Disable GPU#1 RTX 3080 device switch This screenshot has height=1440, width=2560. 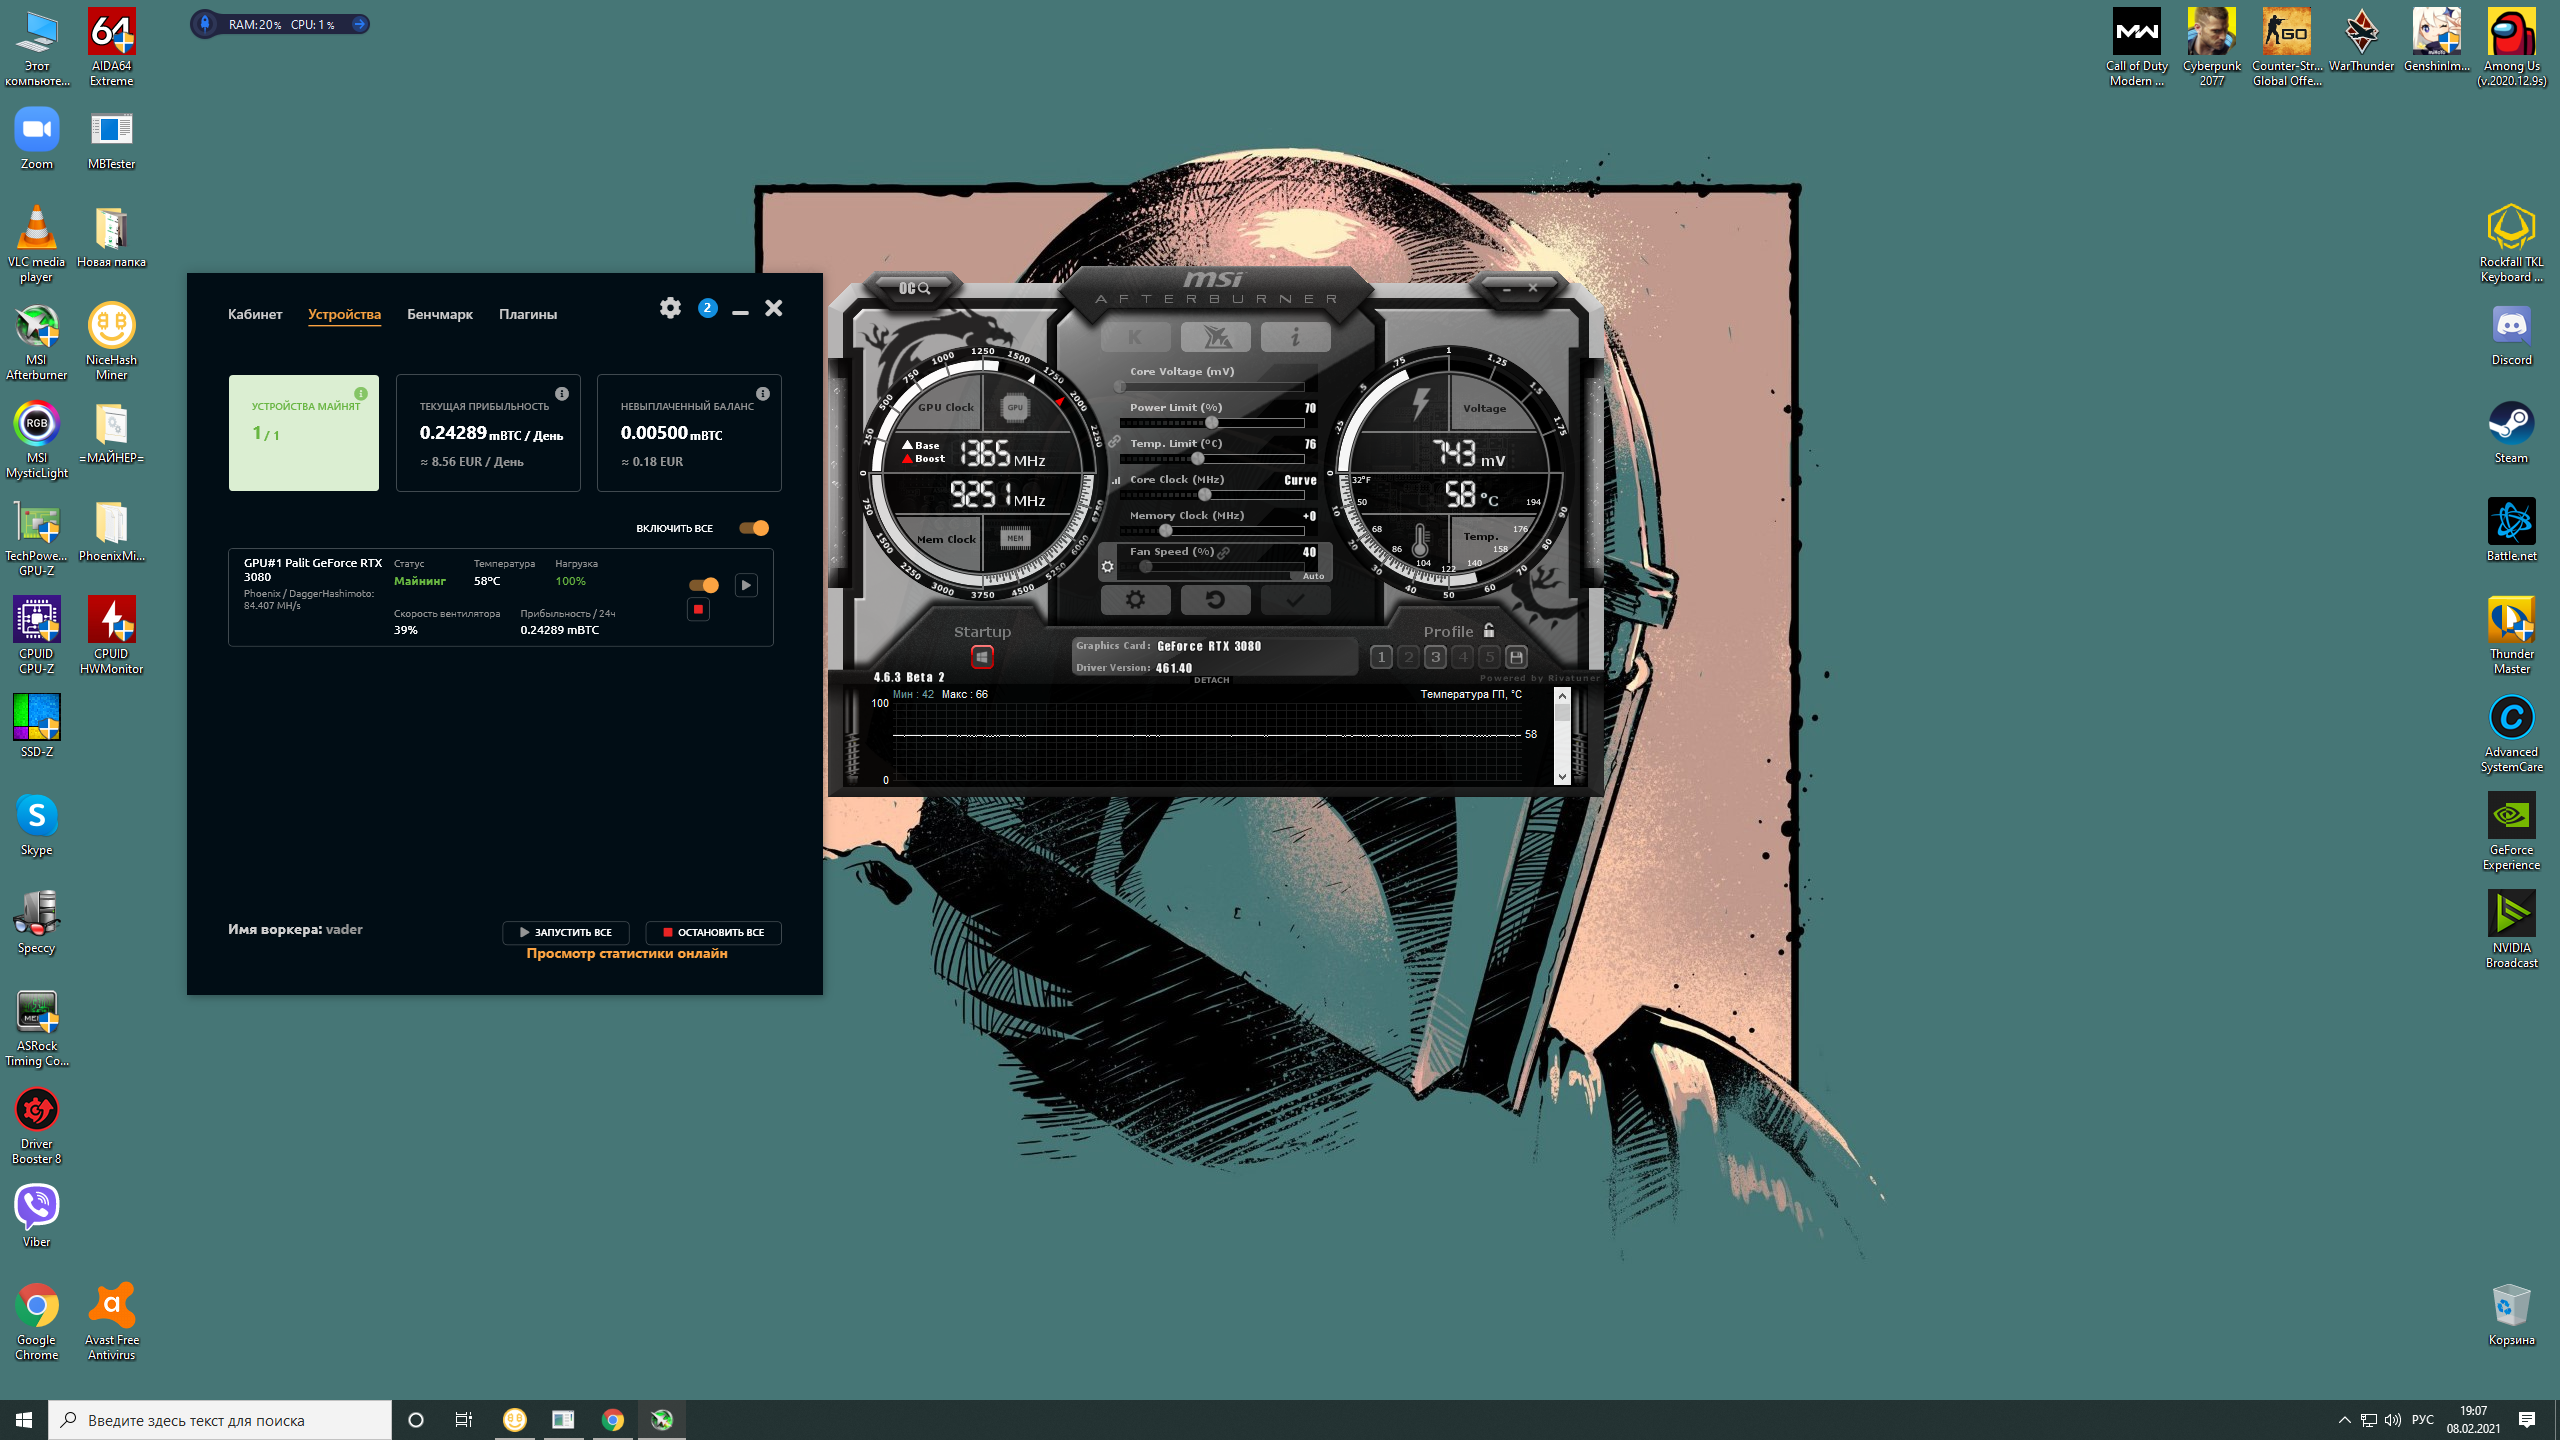coord(704,585)
